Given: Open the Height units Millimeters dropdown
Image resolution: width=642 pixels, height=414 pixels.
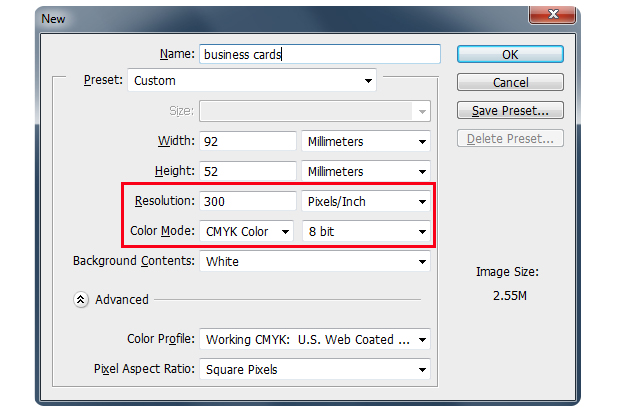Looking at the screenshot, I should pyautogui.click(x=366, y=171).
